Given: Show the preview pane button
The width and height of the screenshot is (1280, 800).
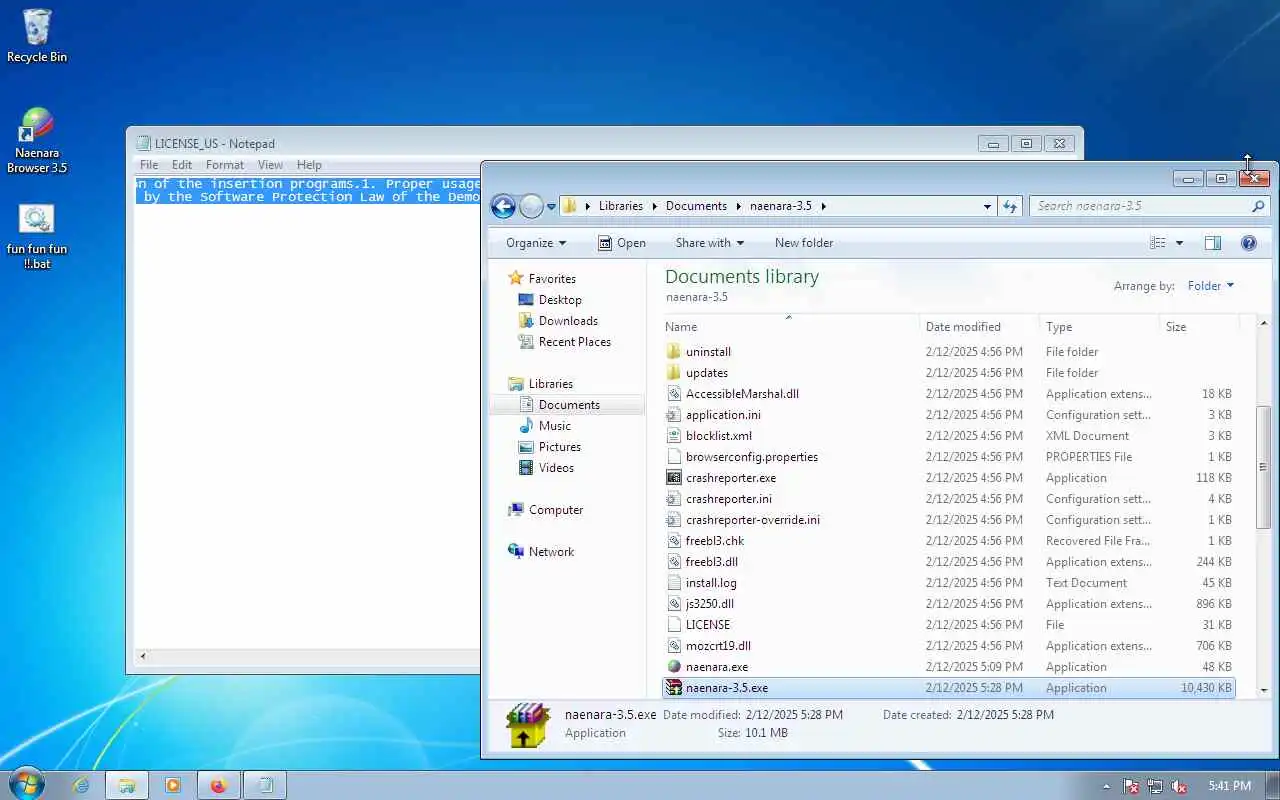Looking at the screenshot, I should [1212, 243].
